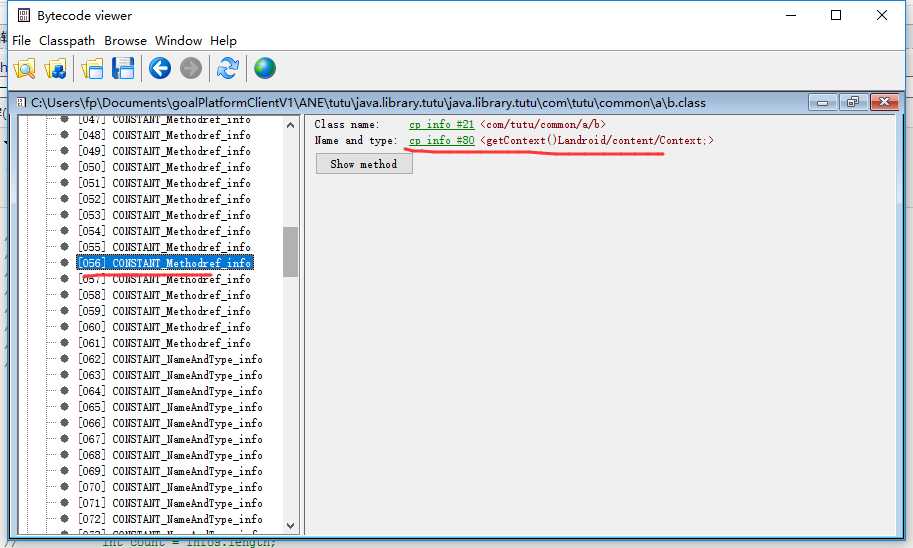Select [050] CONSTANT_Methodref_info node

pos(164,167)
